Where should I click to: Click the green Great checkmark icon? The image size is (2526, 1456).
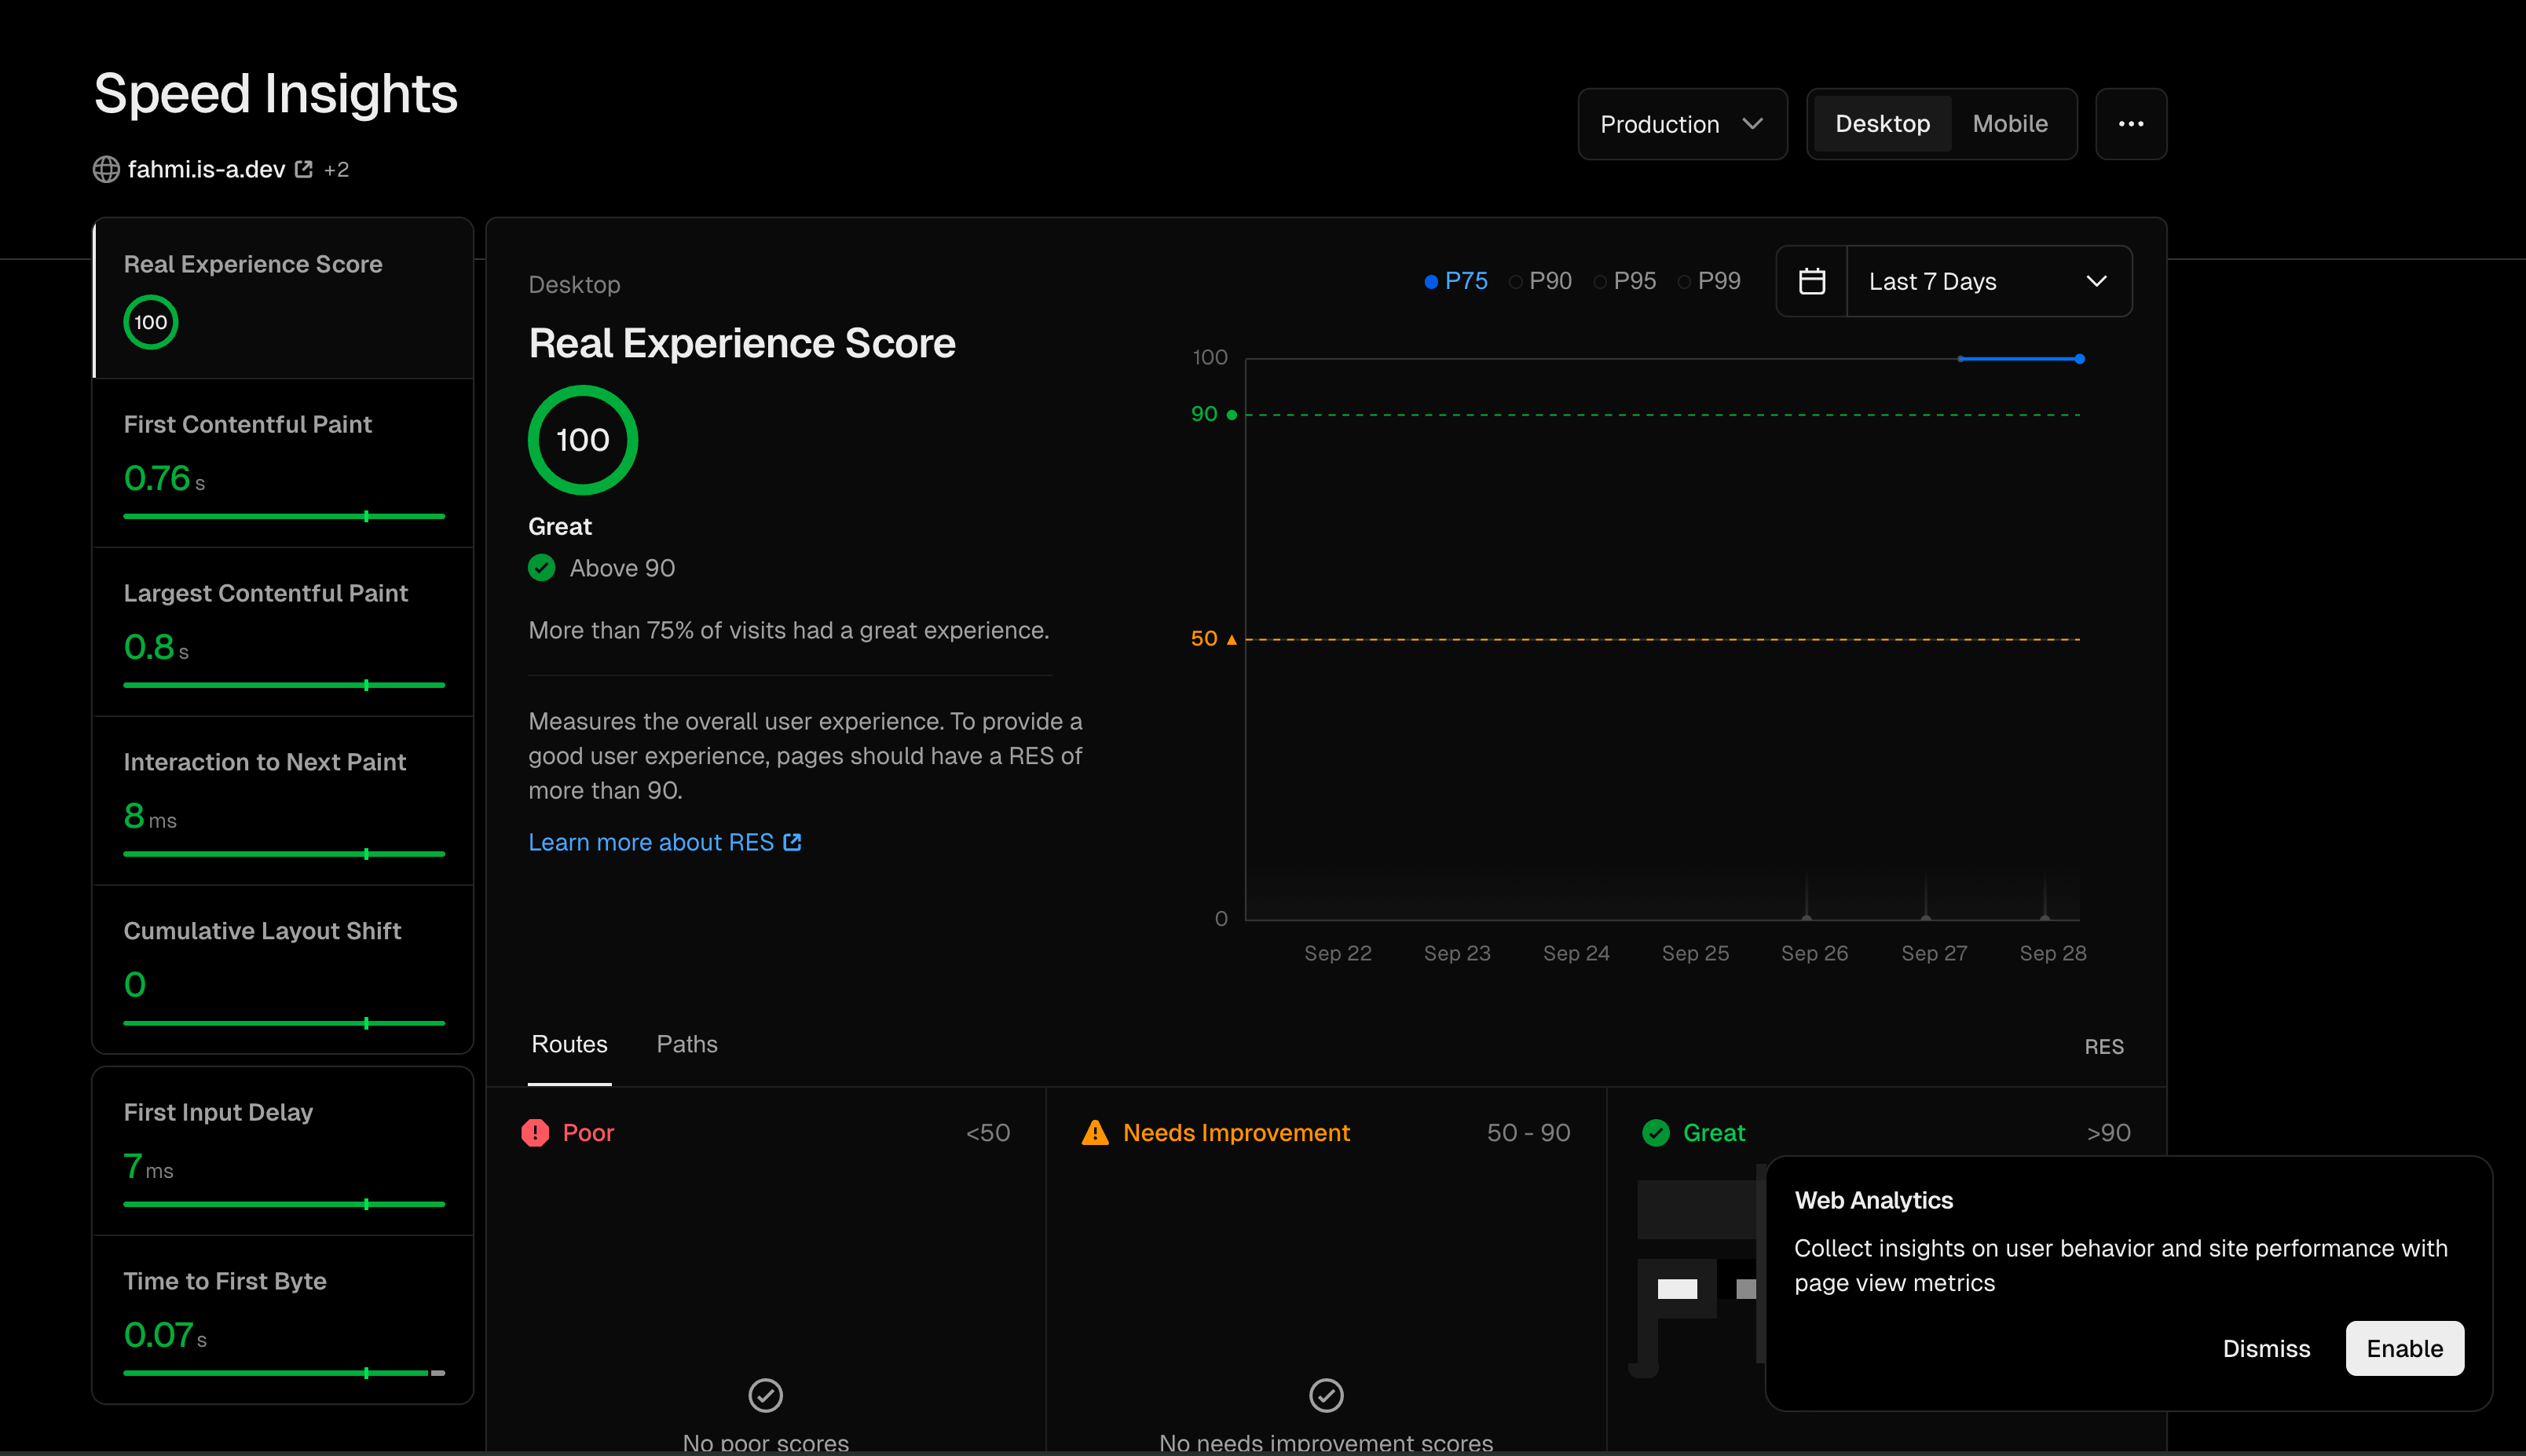click(1655, 1132)
